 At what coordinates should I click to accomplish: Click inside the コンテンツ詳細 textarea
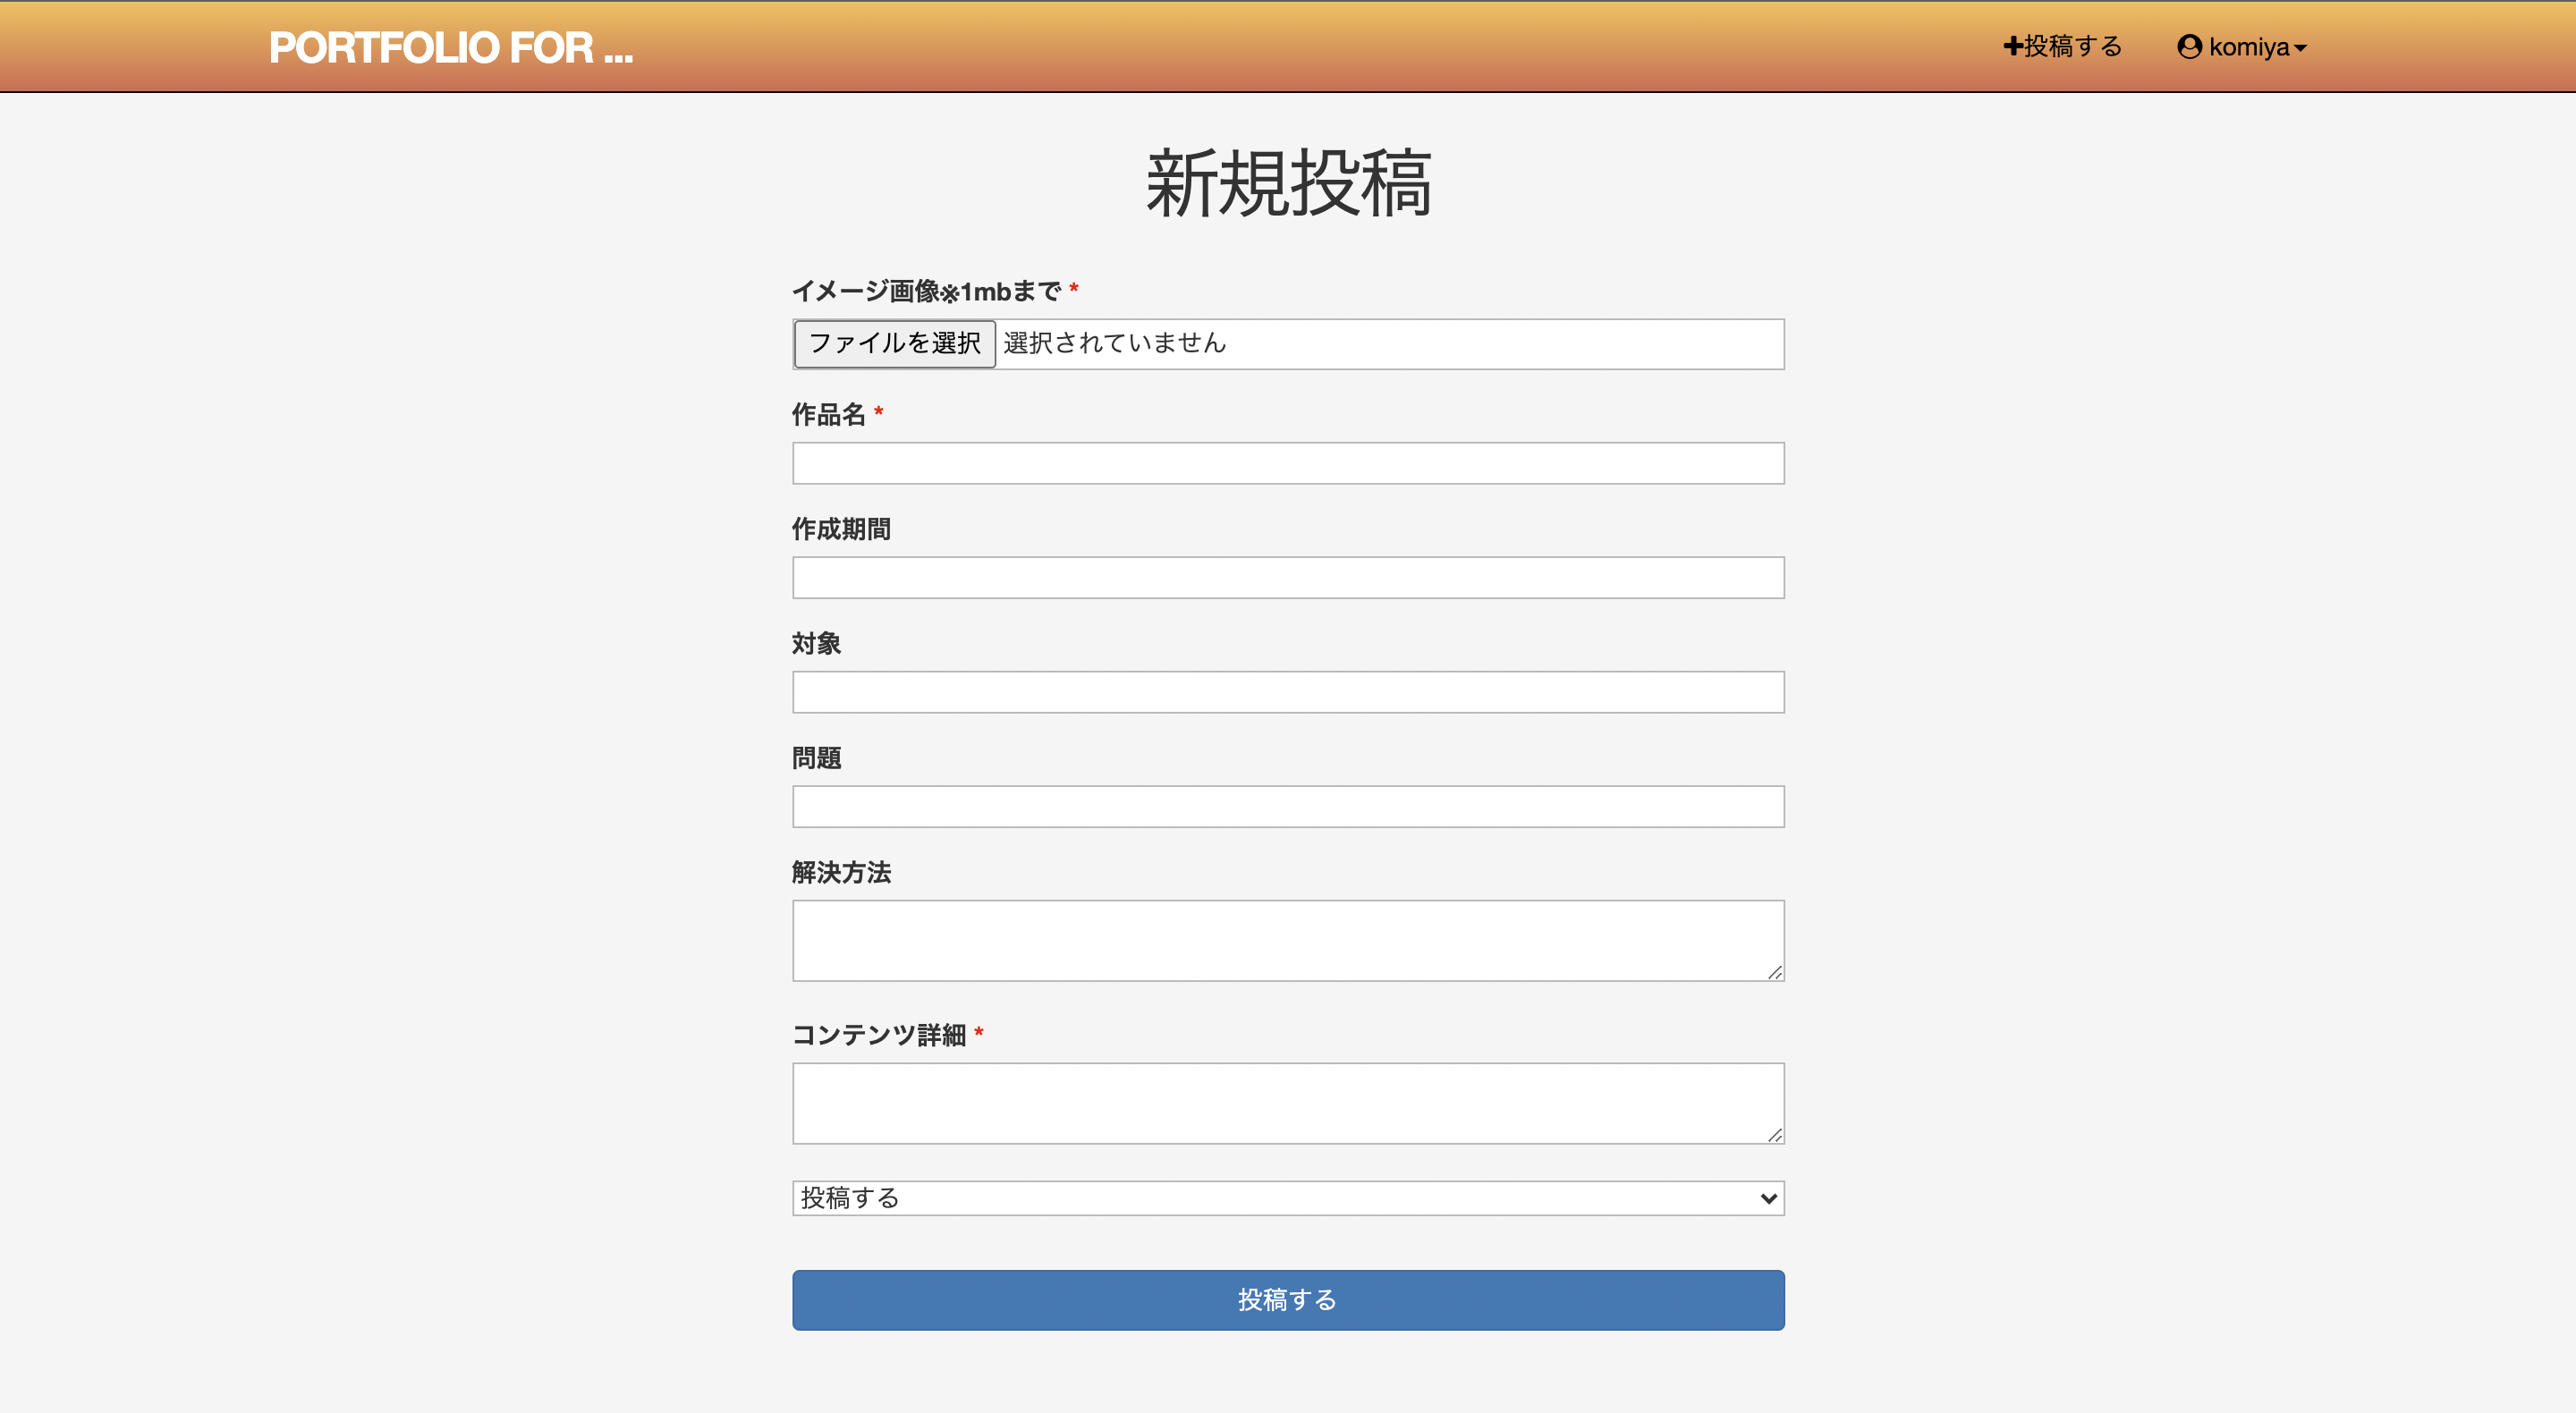pos(1288,1103)
